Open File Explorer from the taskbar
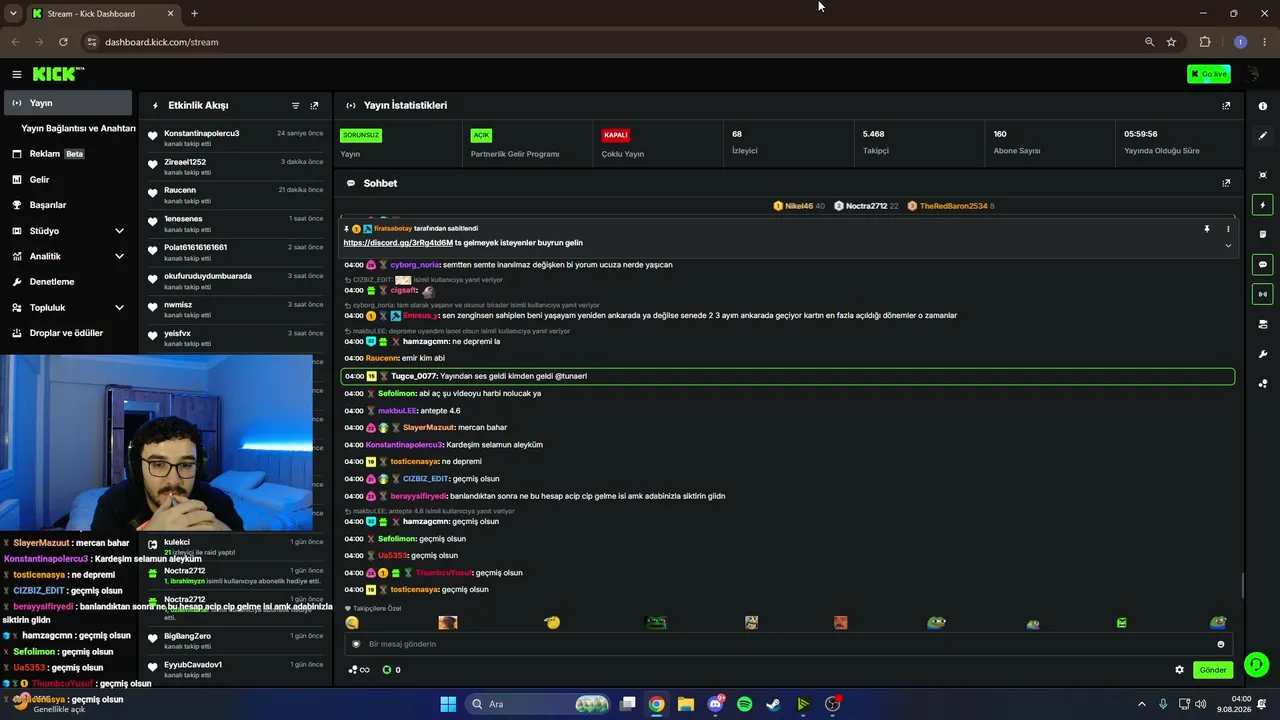The width and height of the screenshot is (1280, 720). click(685, 704)
